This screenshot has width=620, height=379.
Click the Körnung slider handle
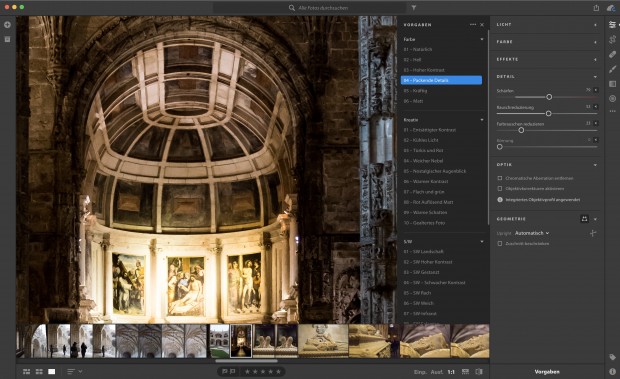click(x=500, y=147)
